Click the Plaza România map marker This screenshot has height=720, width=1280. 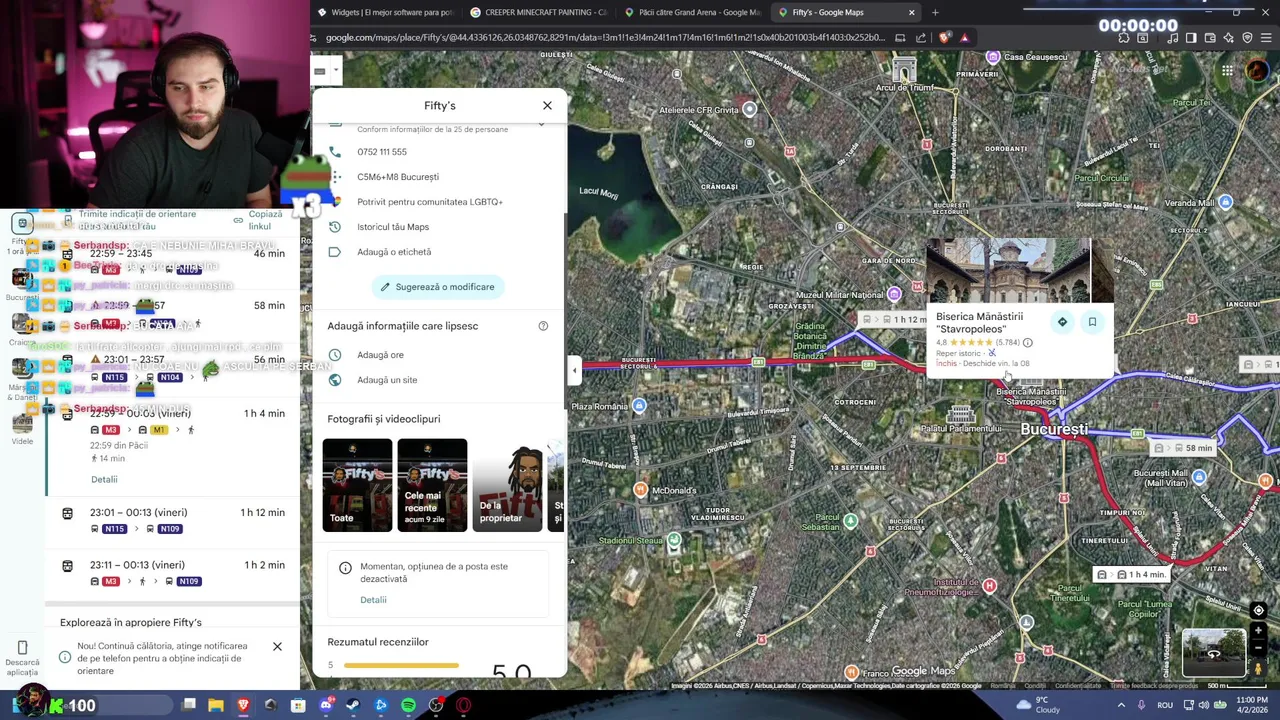click(x=639, y=406)
